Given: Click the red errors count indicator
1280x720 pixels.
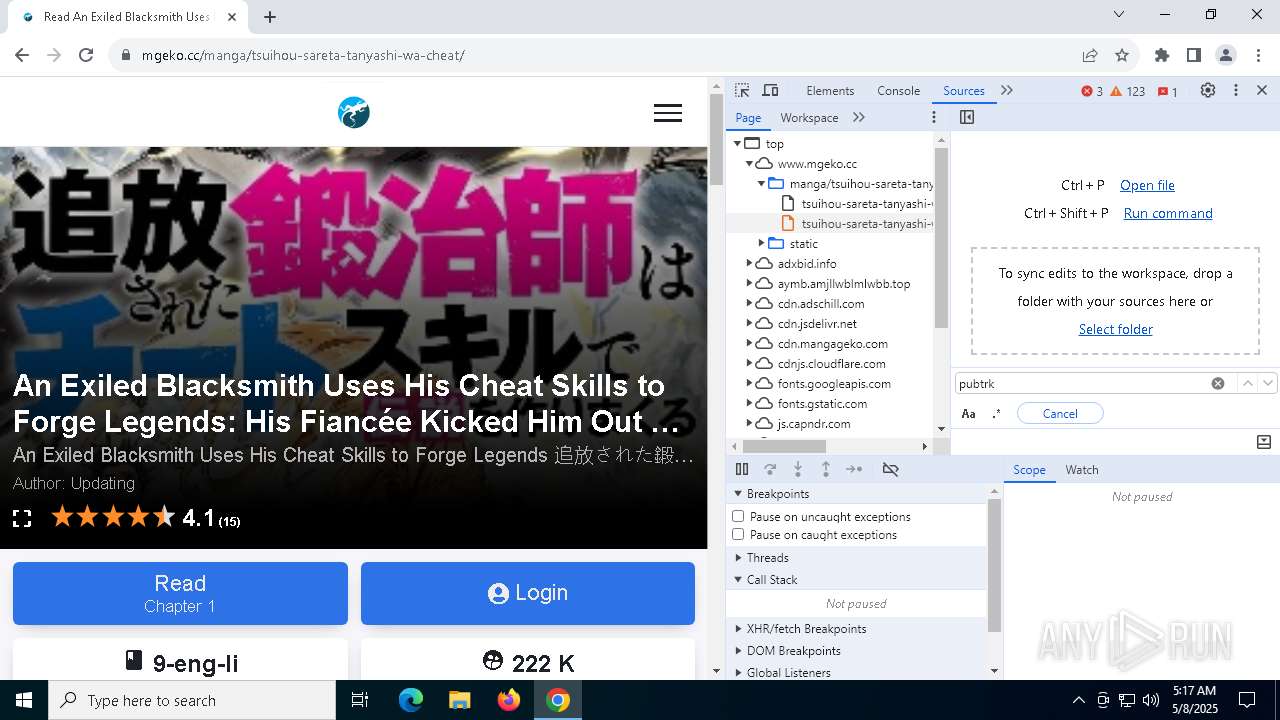Looking at the screenshot, I should [x=1092, y=91].
